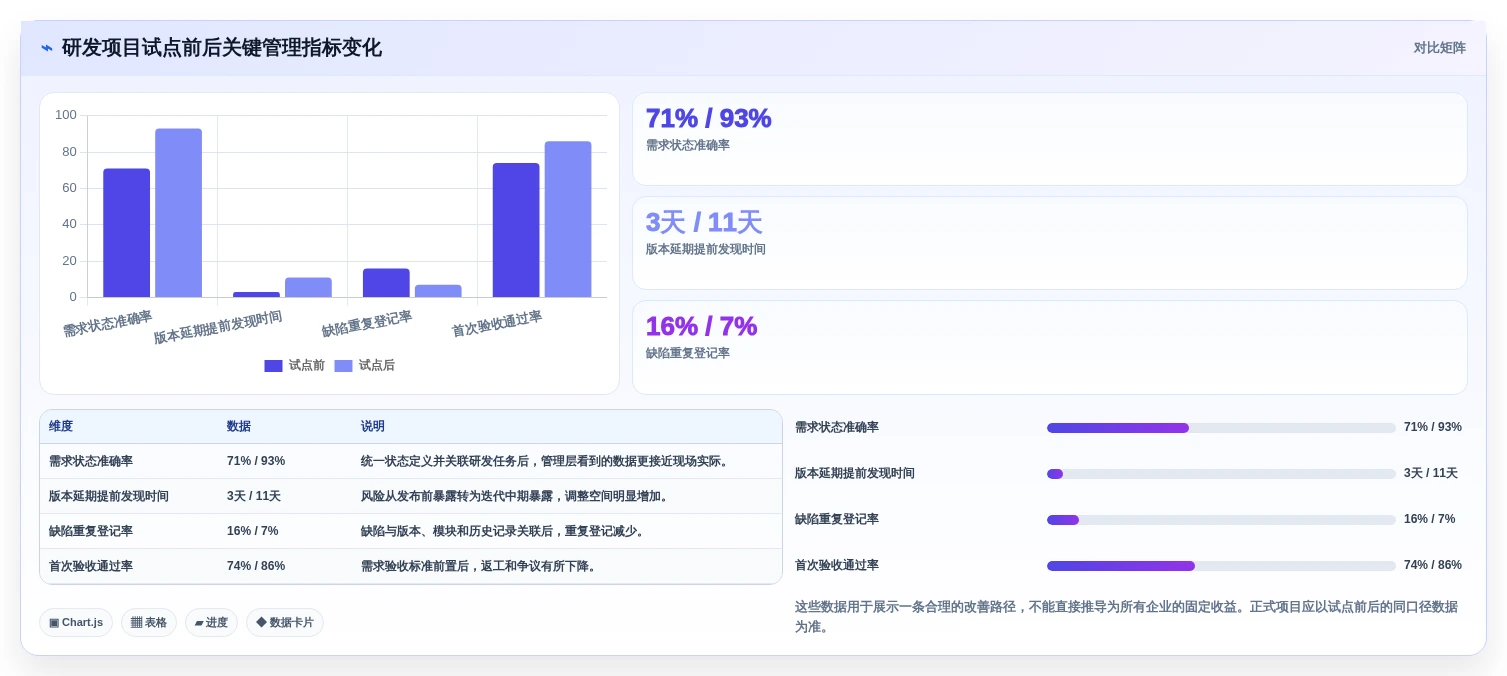Screen dimensions: 1507x676
Task: Click the 说明 table column header
Action: point(373,426)
